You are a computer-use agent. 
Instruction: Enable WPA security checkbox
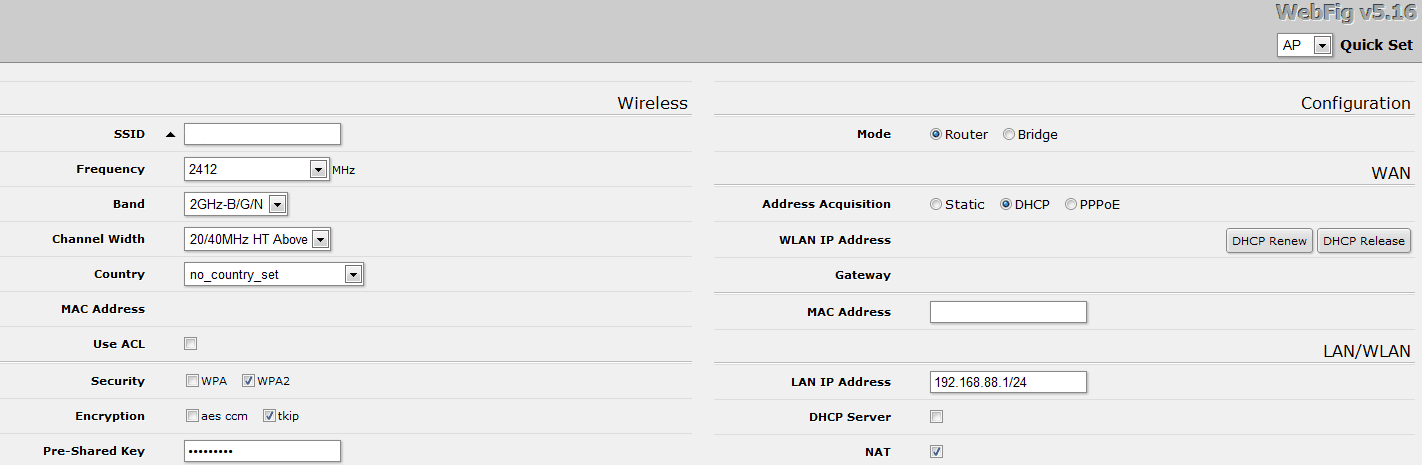click(192, 381)
